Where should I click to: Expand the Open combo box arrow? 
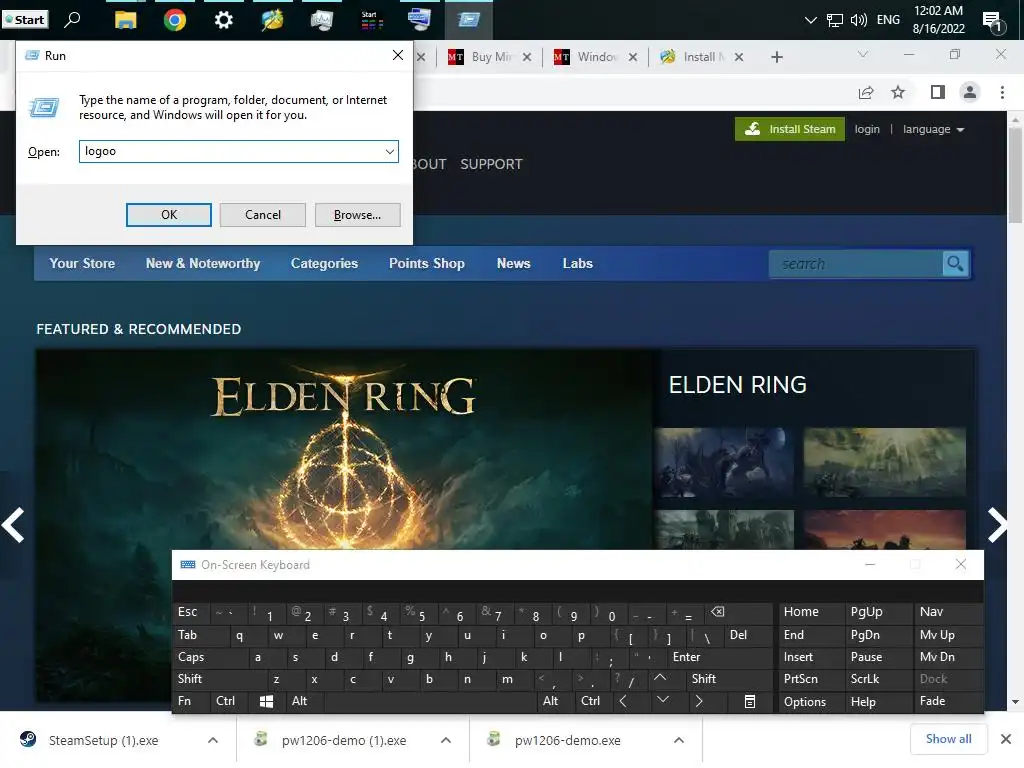click(390, 152)
